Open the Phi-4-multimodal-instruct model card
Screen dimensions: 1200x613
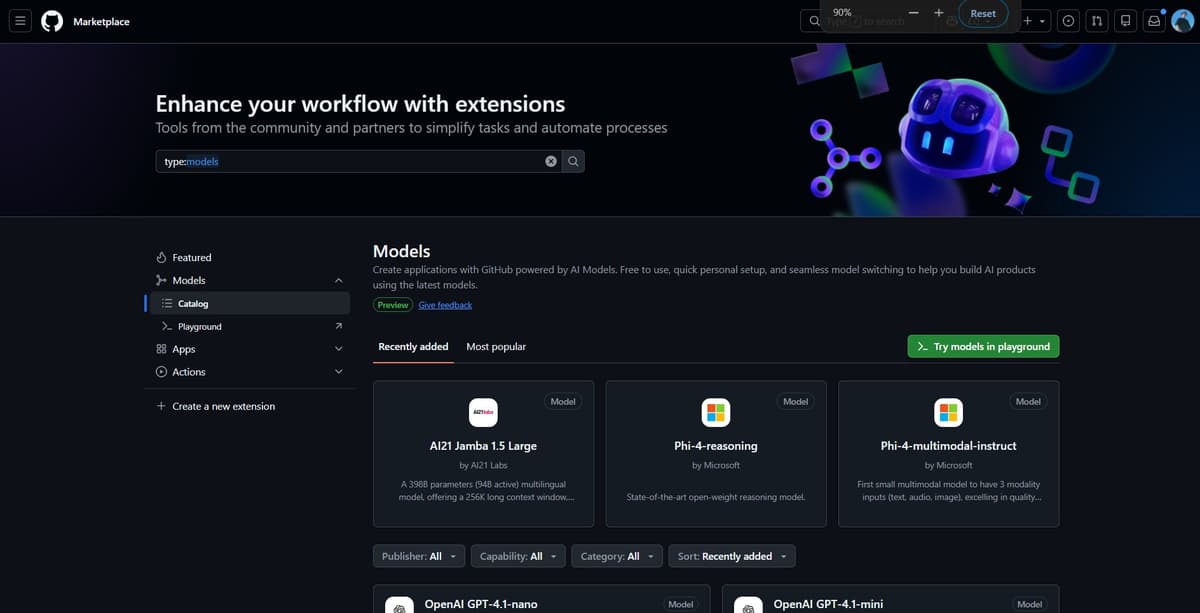[x=948, y=454]
